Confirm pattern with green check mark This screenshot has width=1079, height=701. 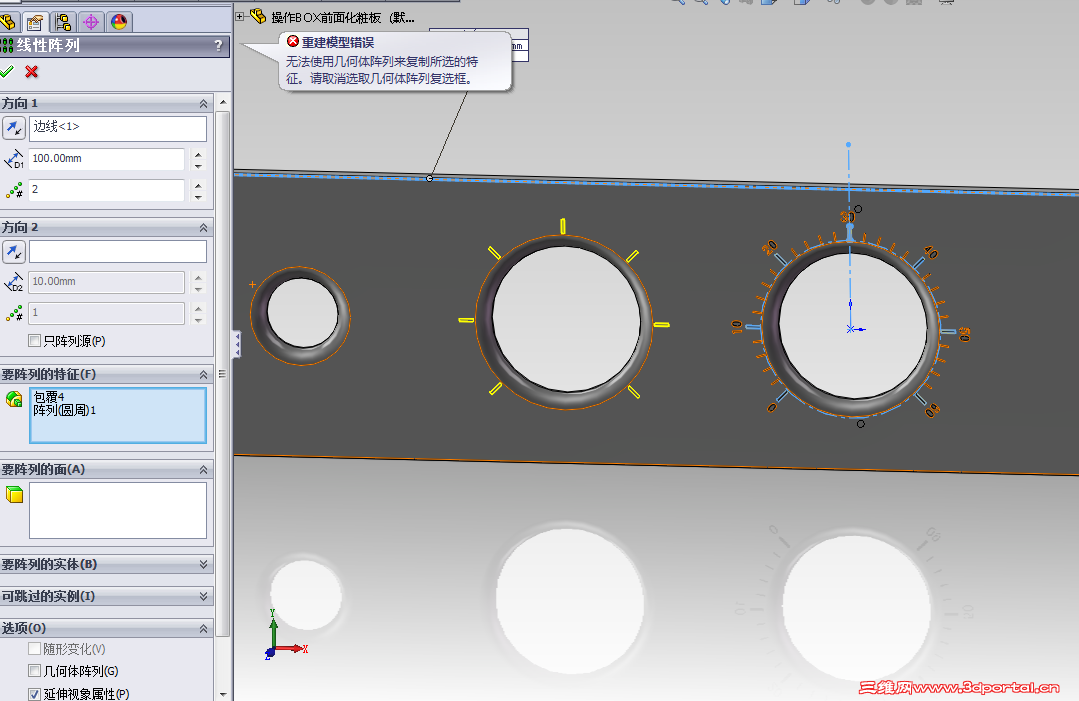(x=7, y=72)
